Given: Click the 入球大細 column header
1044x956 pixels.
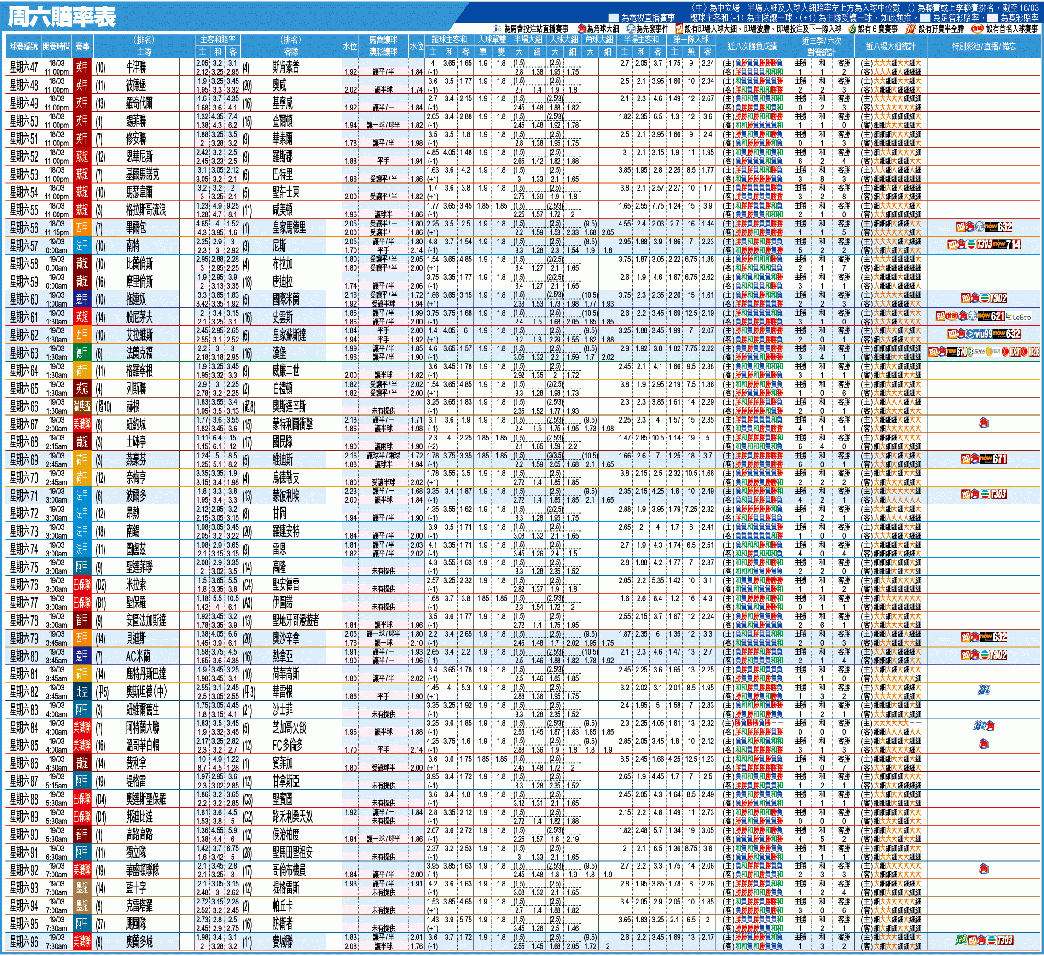Looking at the screenshot, I should click(x=563, y=40).
